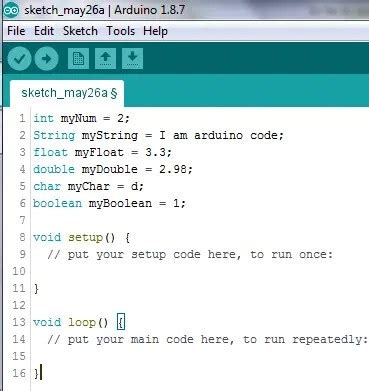Viewport: 369px width, 391px height.
Task: Click 'void setup() {' line
Action: (82, 238)
